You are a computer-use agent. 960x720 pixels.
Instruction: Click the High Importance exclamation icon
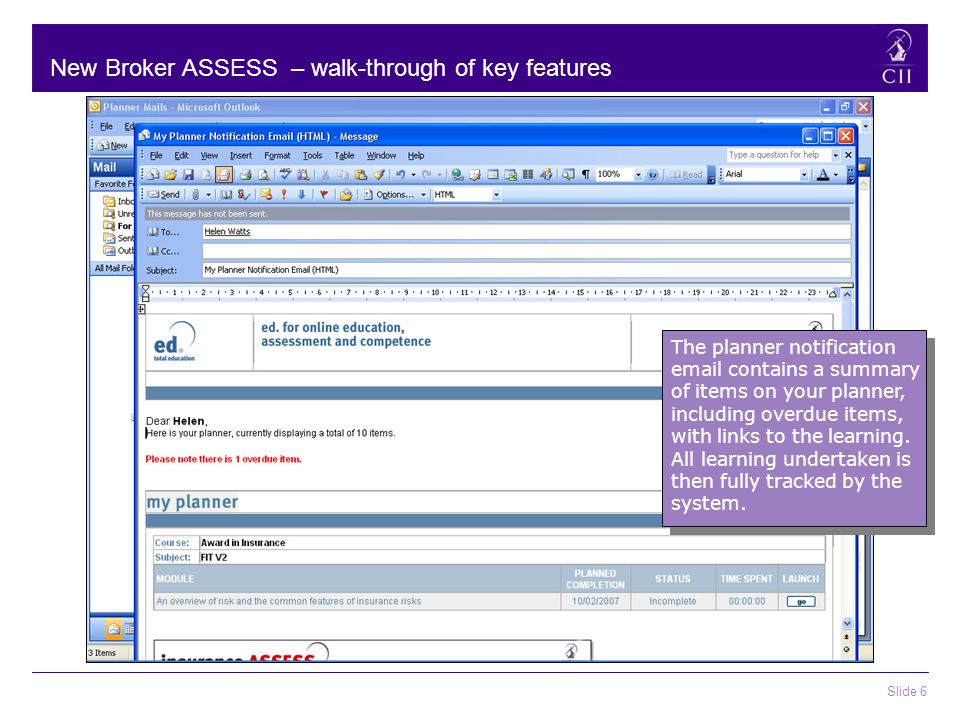[283, 195]
